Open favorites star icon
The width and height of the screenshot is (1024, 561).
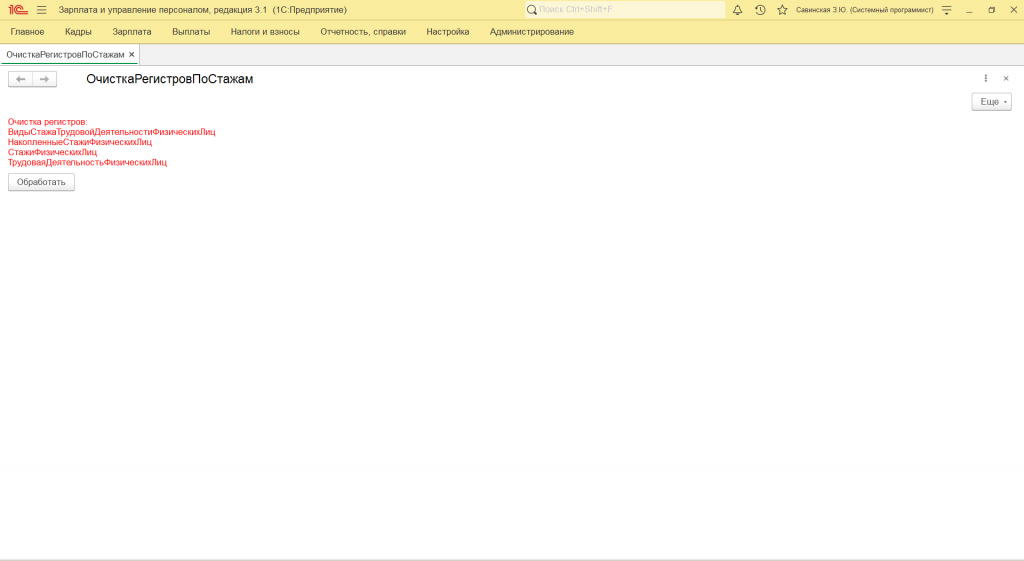tap(782, 10)
